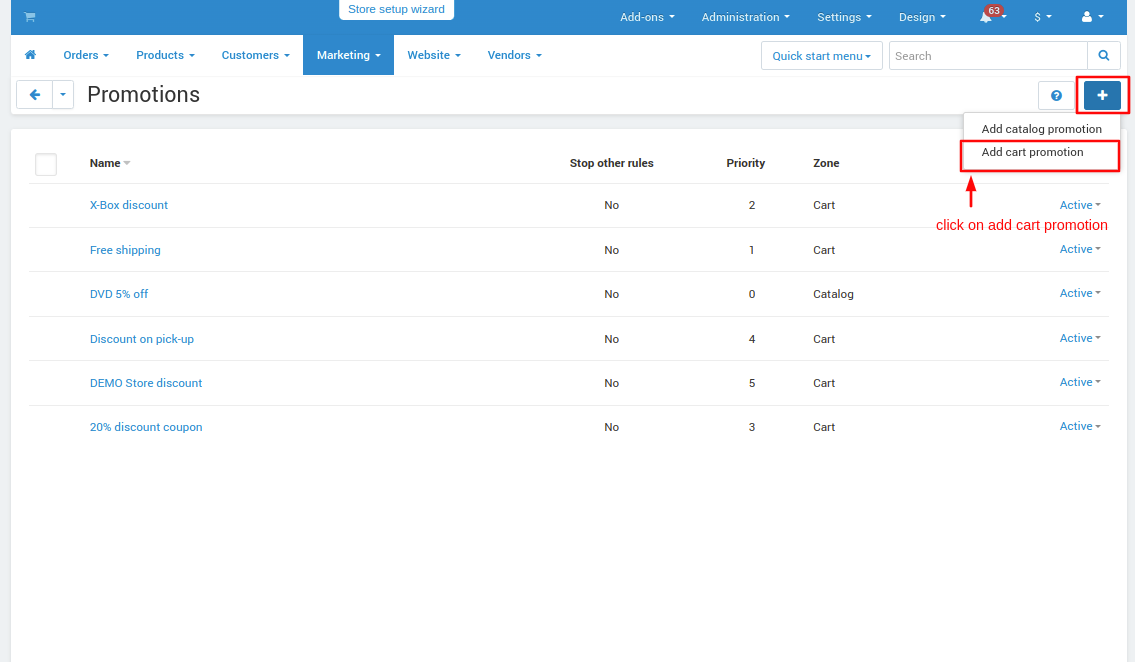Open the Marketing navigation menu
Viewport: 1135px width, 662px height.
tap(348, 55)
